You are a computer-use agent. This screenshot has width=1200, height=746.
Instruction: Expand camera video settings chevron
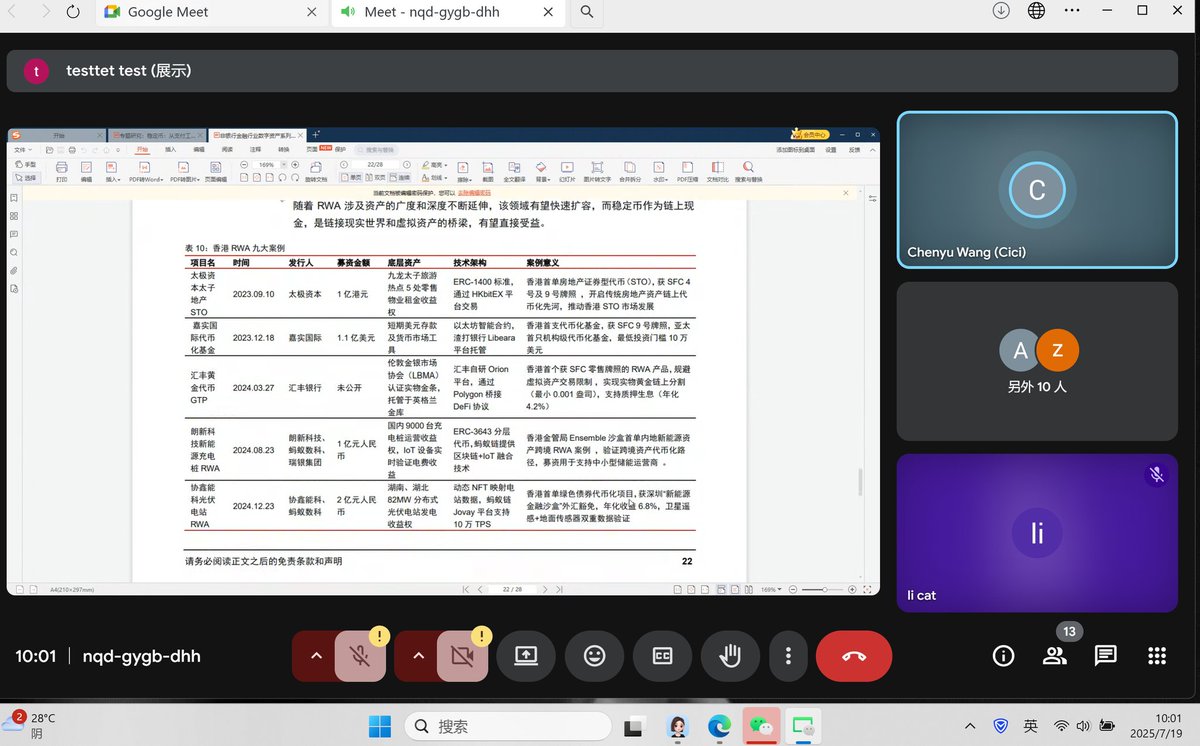[x=418, y=656]
